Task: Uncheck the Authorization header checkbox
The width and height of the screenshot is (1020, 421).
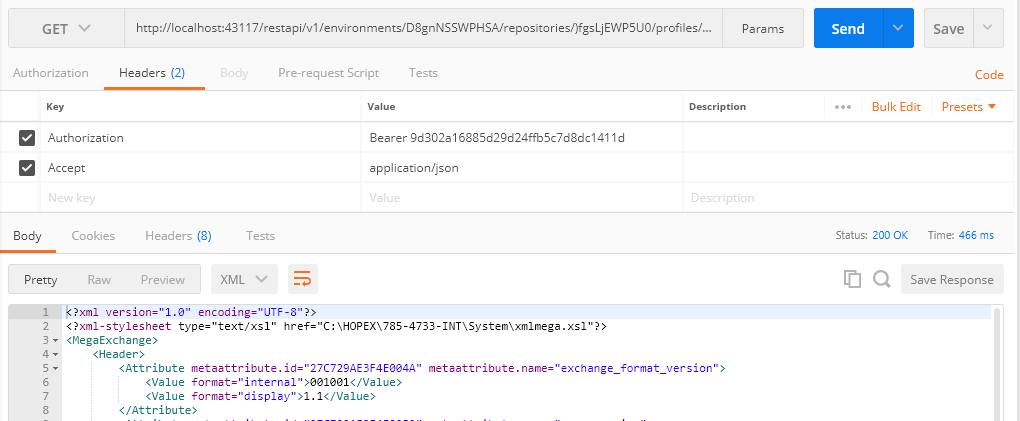Action: point(27,138)
